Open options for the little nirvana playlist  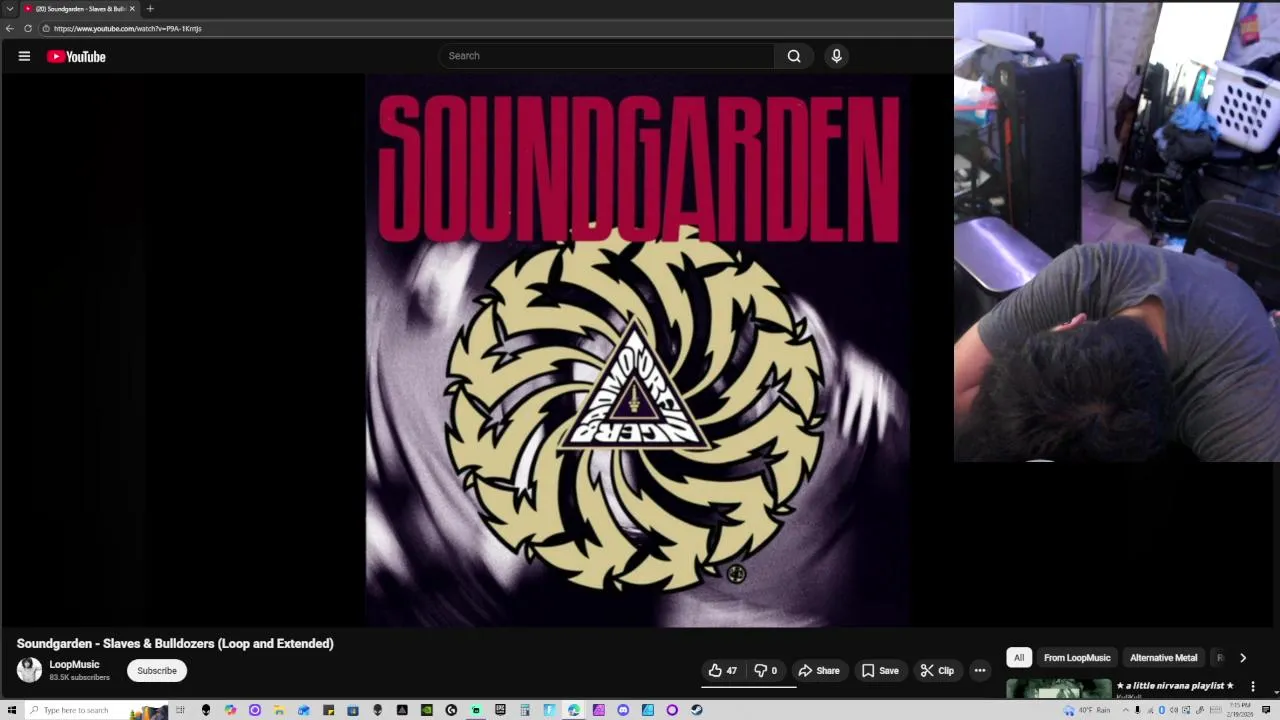(1252, 687)
